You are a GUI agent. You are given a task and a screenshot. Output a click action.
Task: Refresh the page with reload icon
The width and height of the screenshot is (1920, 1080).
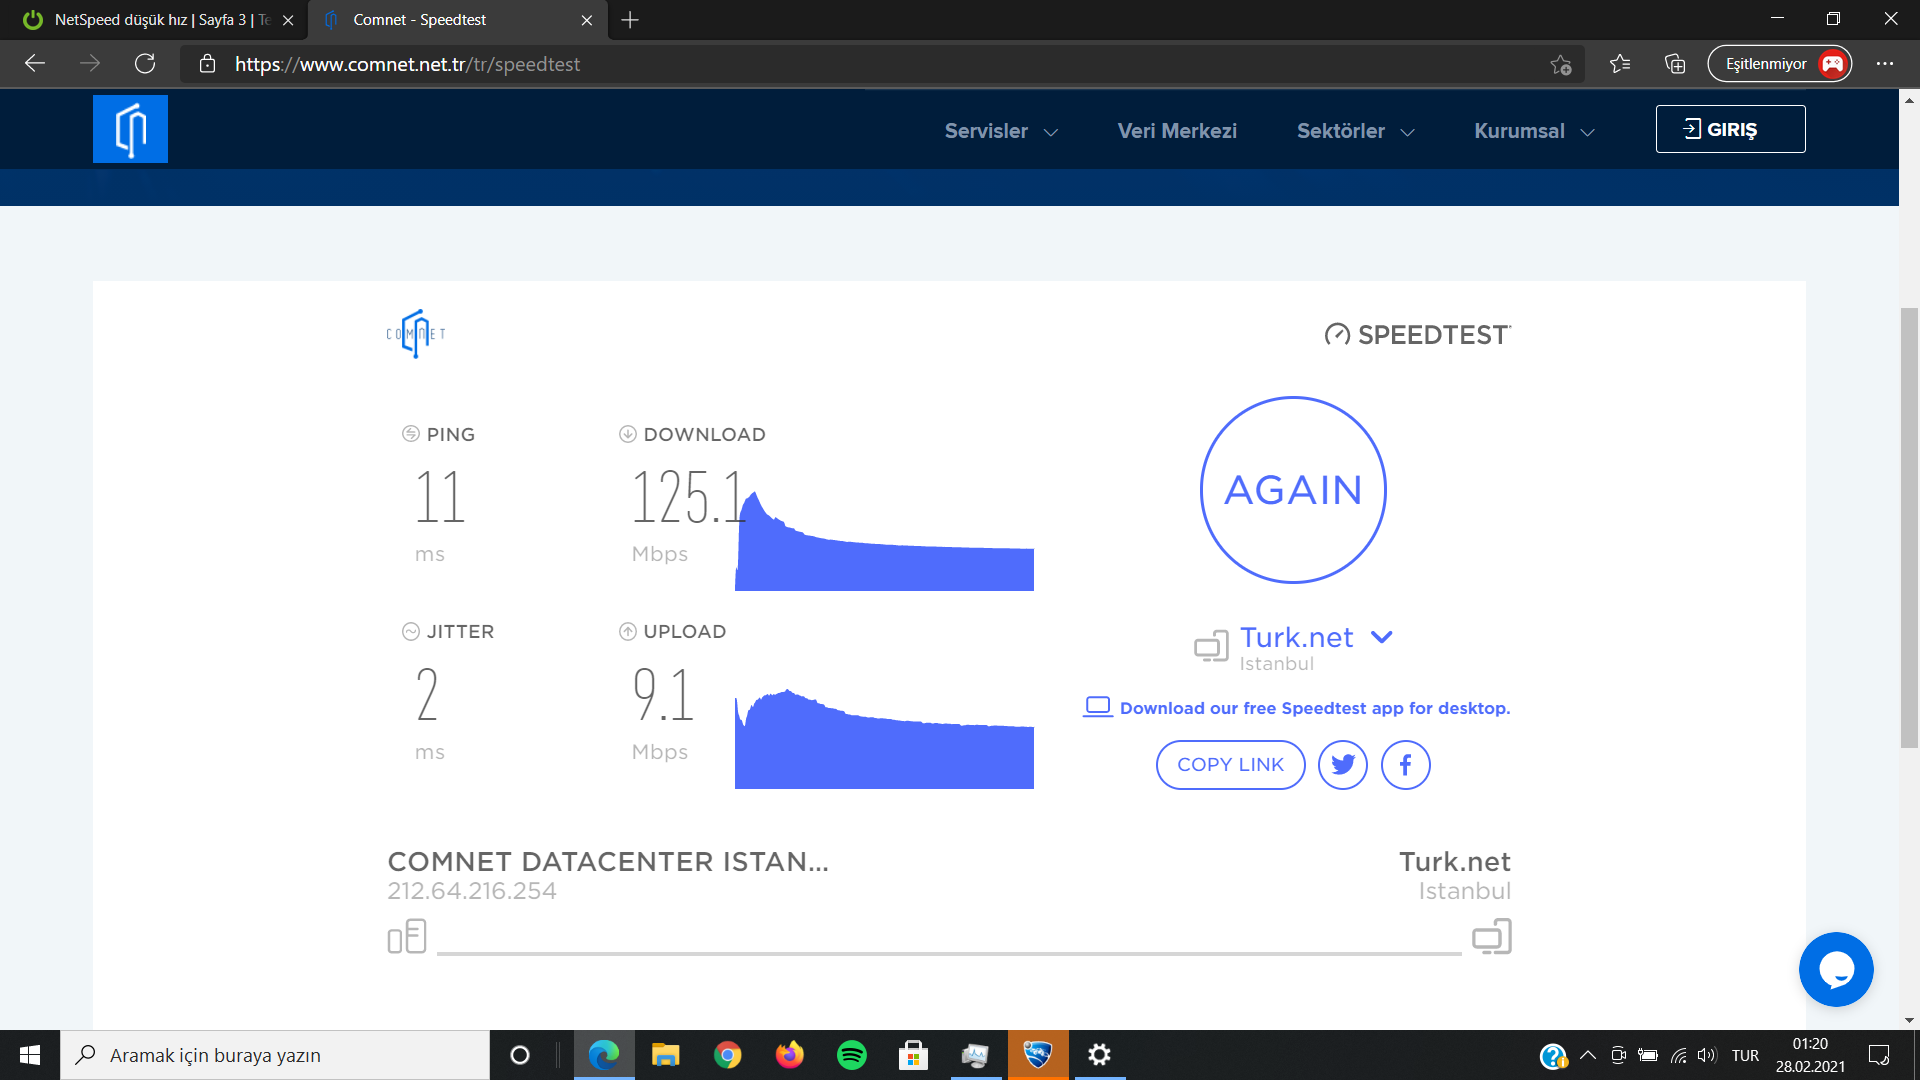click(x=145, y=64)
